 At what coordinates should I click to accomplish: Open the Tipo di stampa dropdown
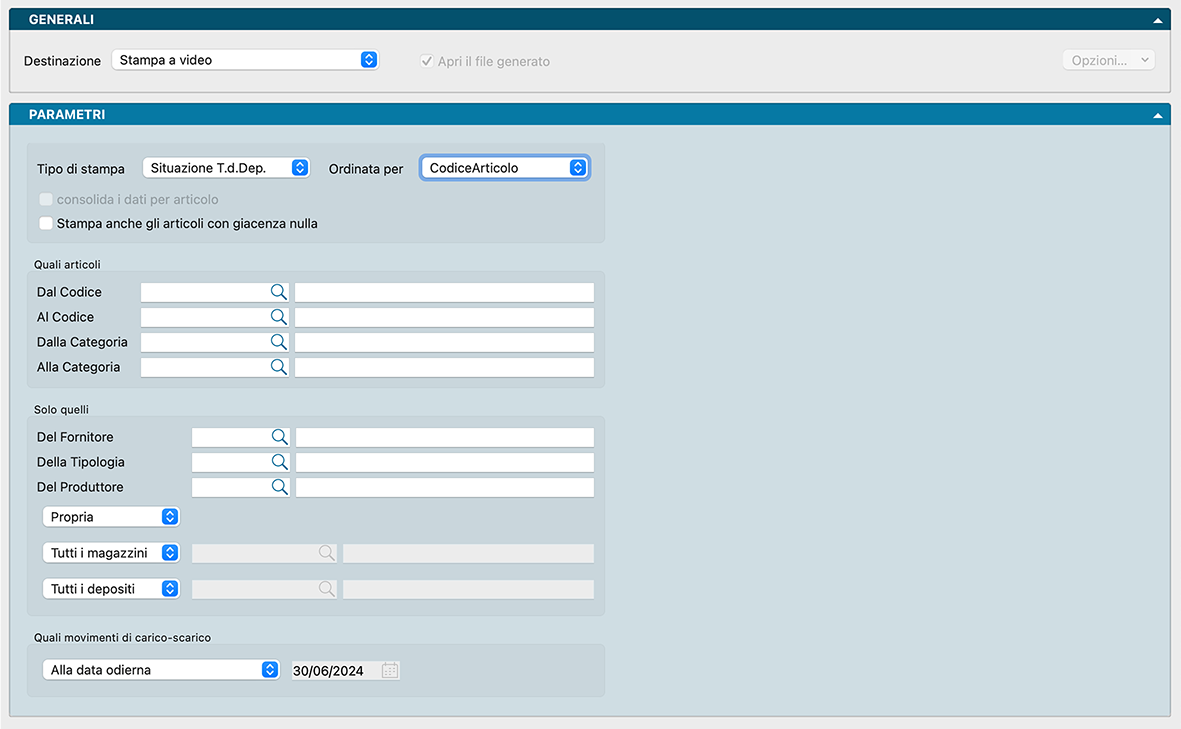point(226,168)
